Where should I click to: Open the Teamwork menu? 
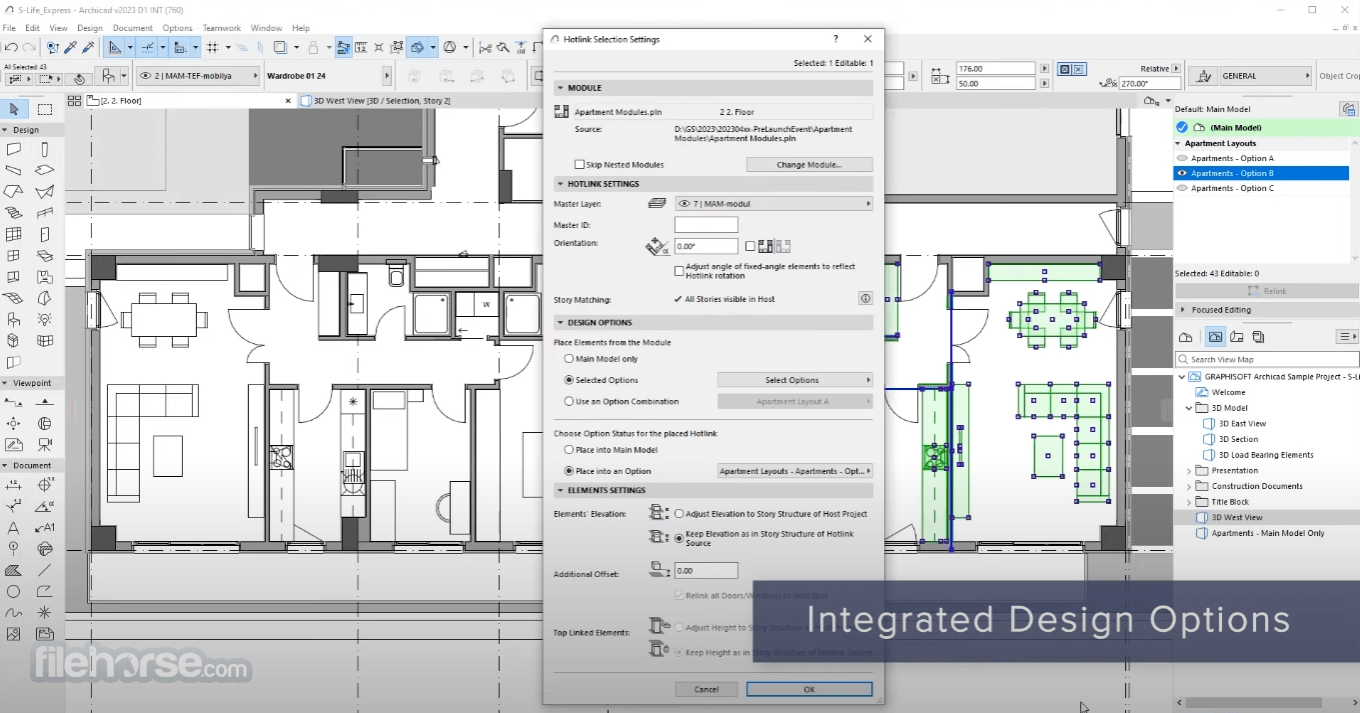(222, 28)
